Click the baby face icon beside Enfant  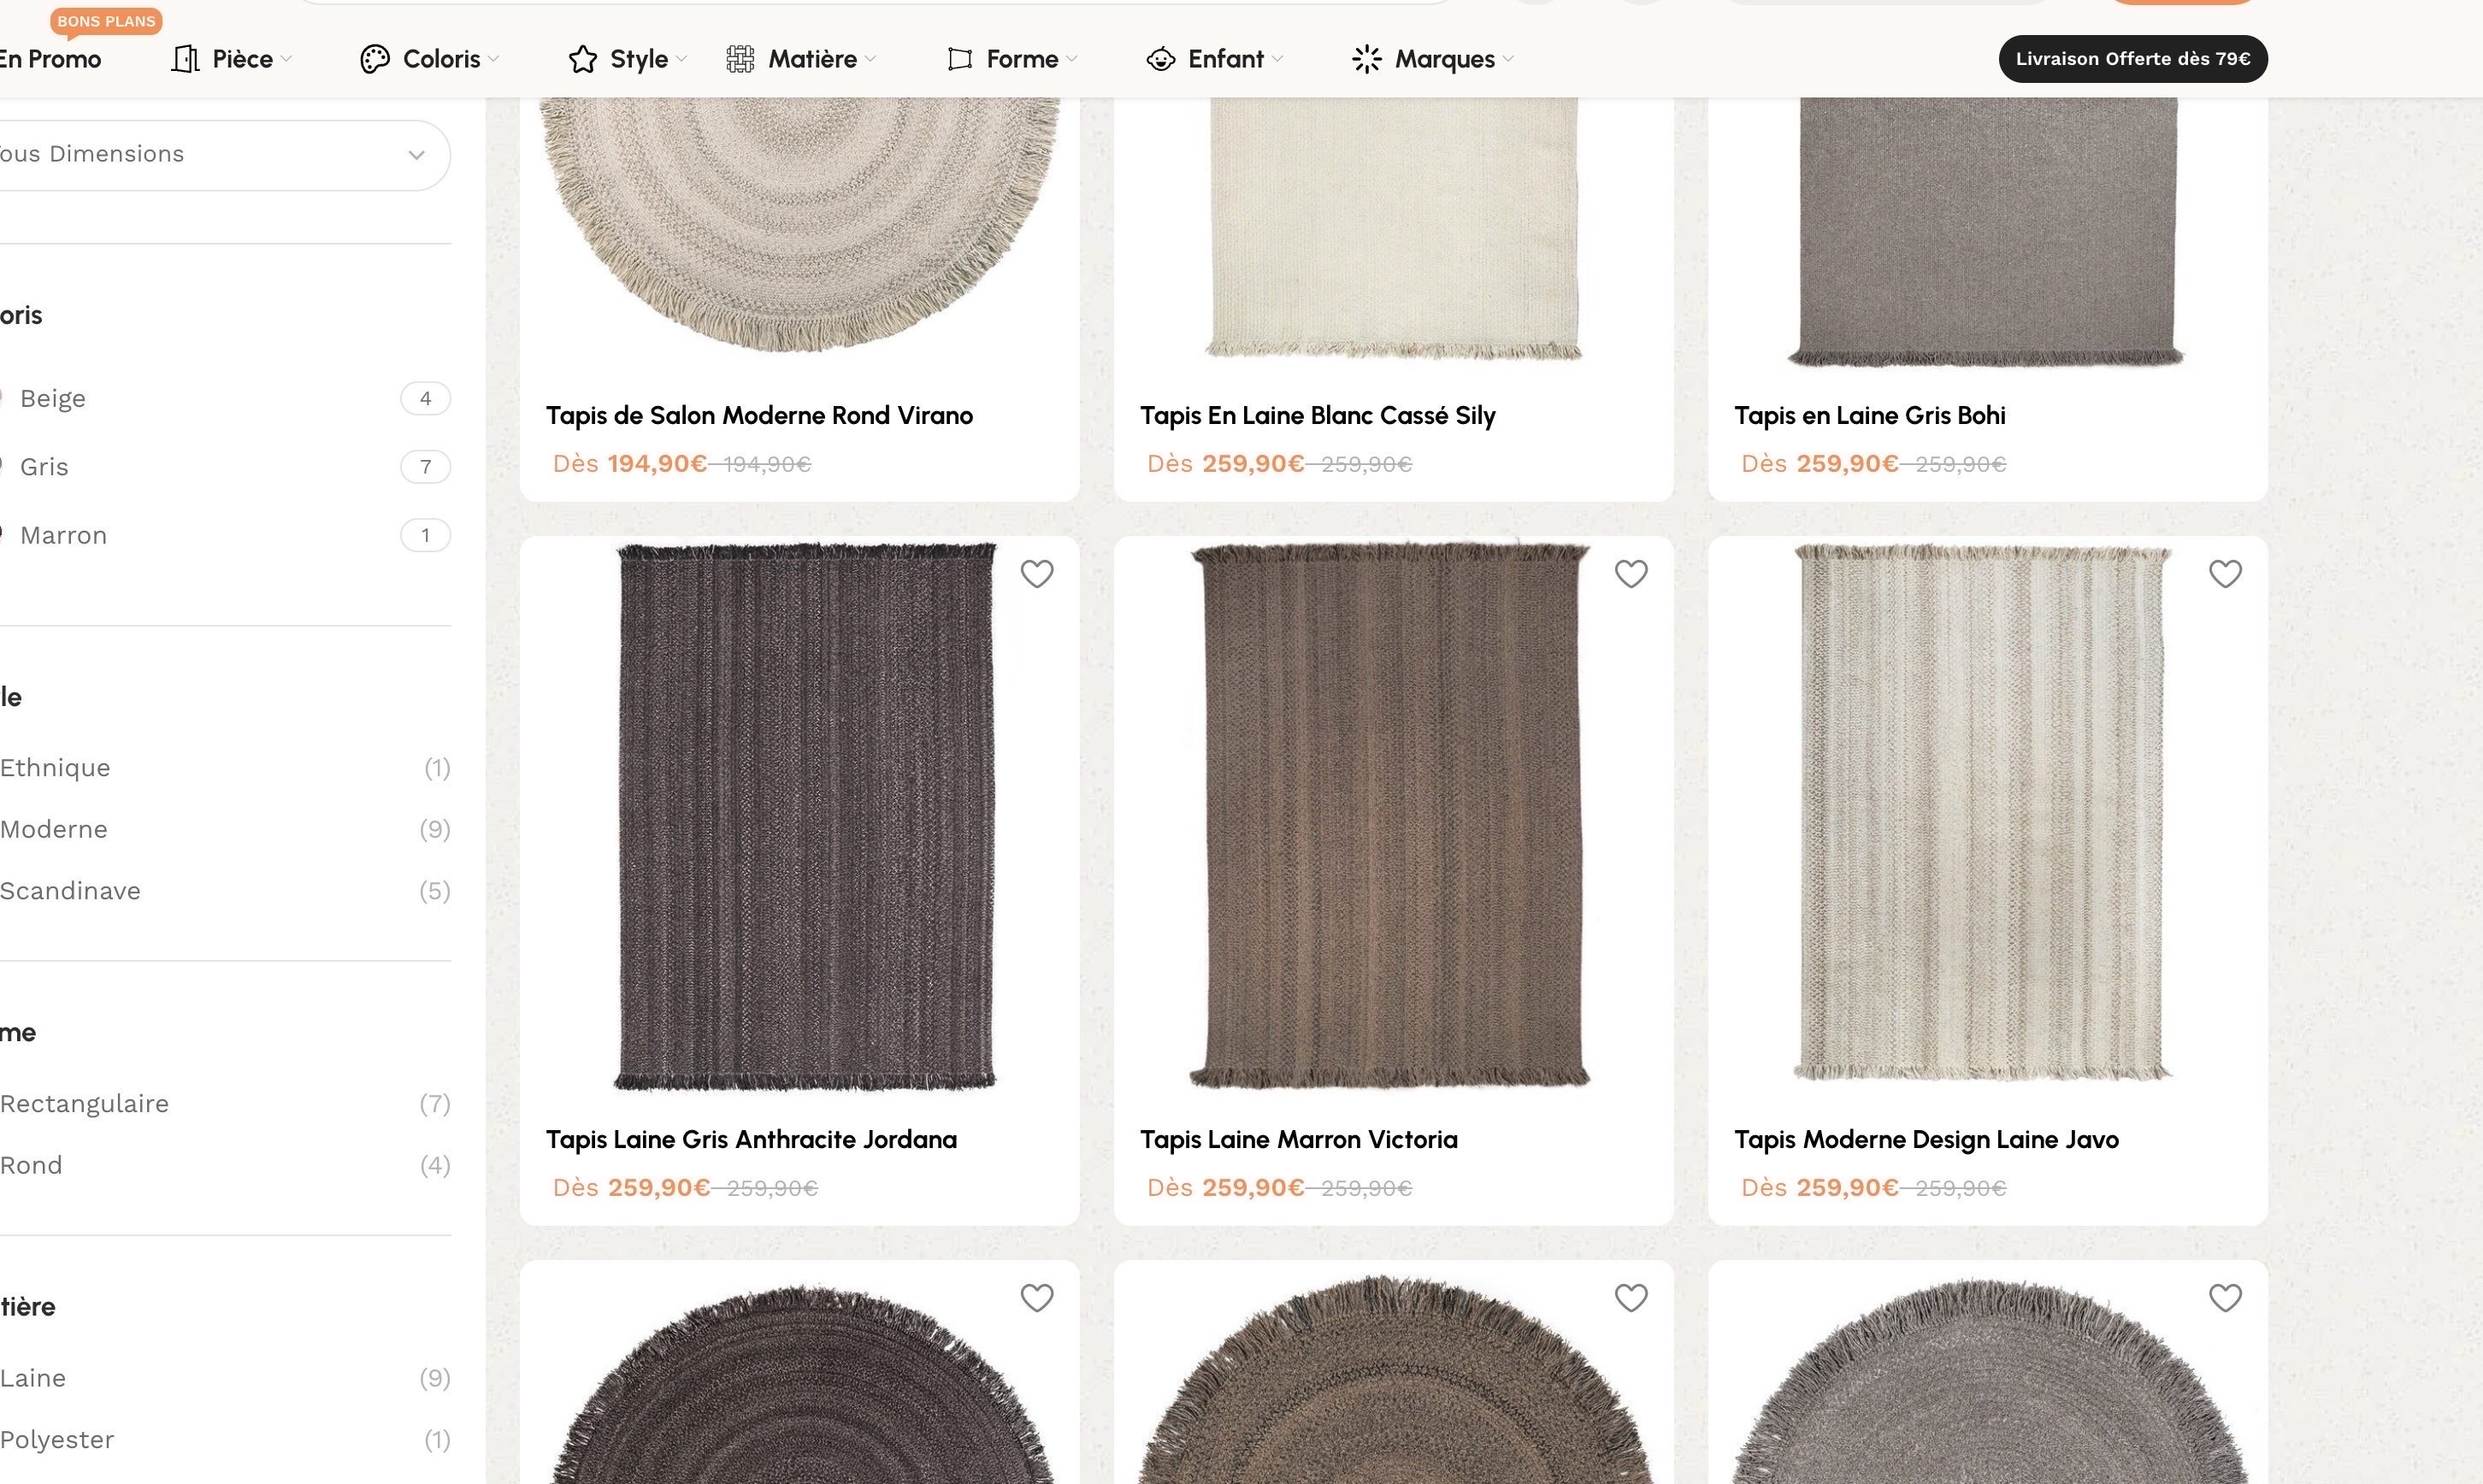1160,59
